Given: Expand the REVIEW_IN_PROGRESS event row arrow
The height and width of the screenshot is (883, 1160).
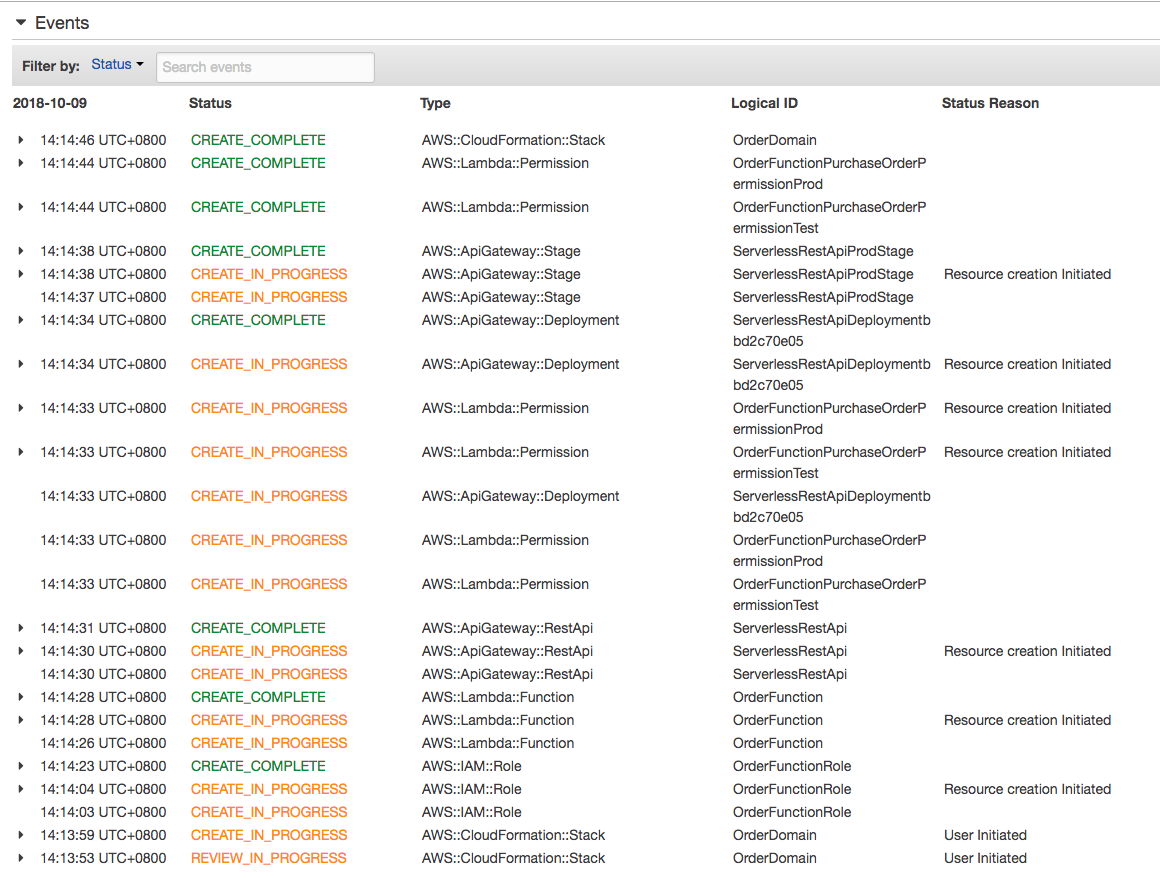Looking at the screenshot, I should [x=20, y=859].
